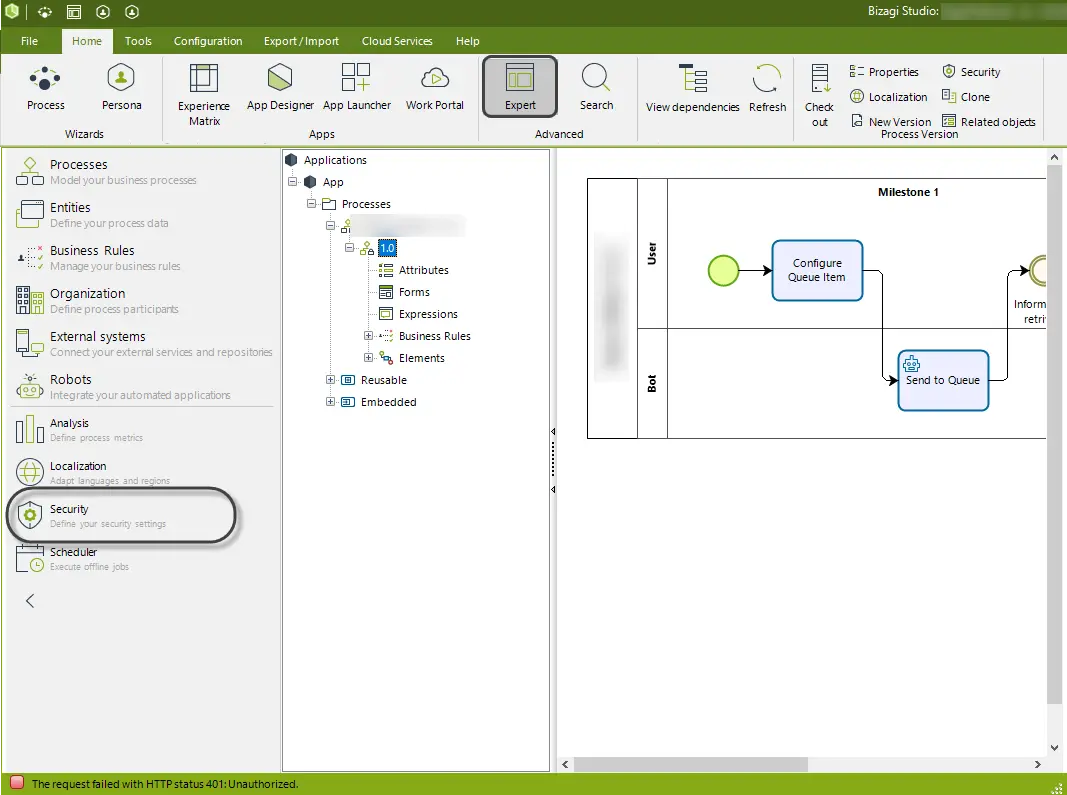Open the Work Portal
The image size is (1067, 795).
click(x=435, y=88)
